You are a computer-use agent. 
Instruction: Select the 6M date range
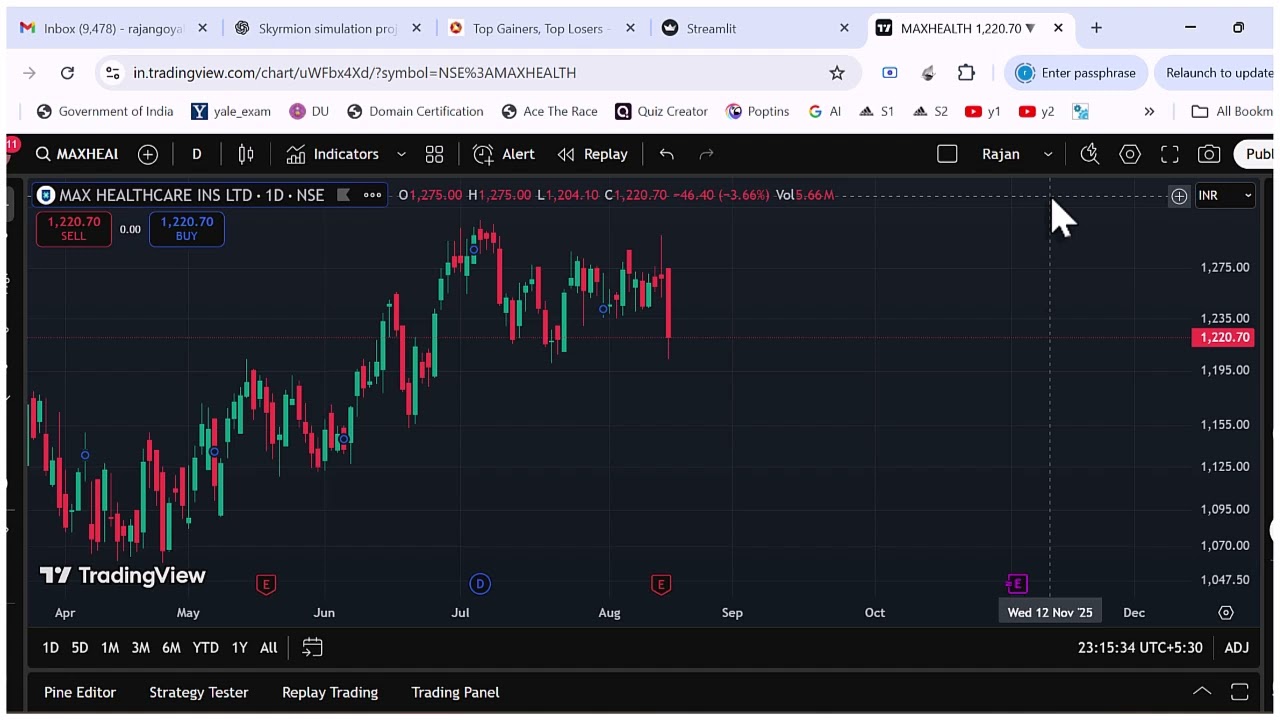click(171, 648)
